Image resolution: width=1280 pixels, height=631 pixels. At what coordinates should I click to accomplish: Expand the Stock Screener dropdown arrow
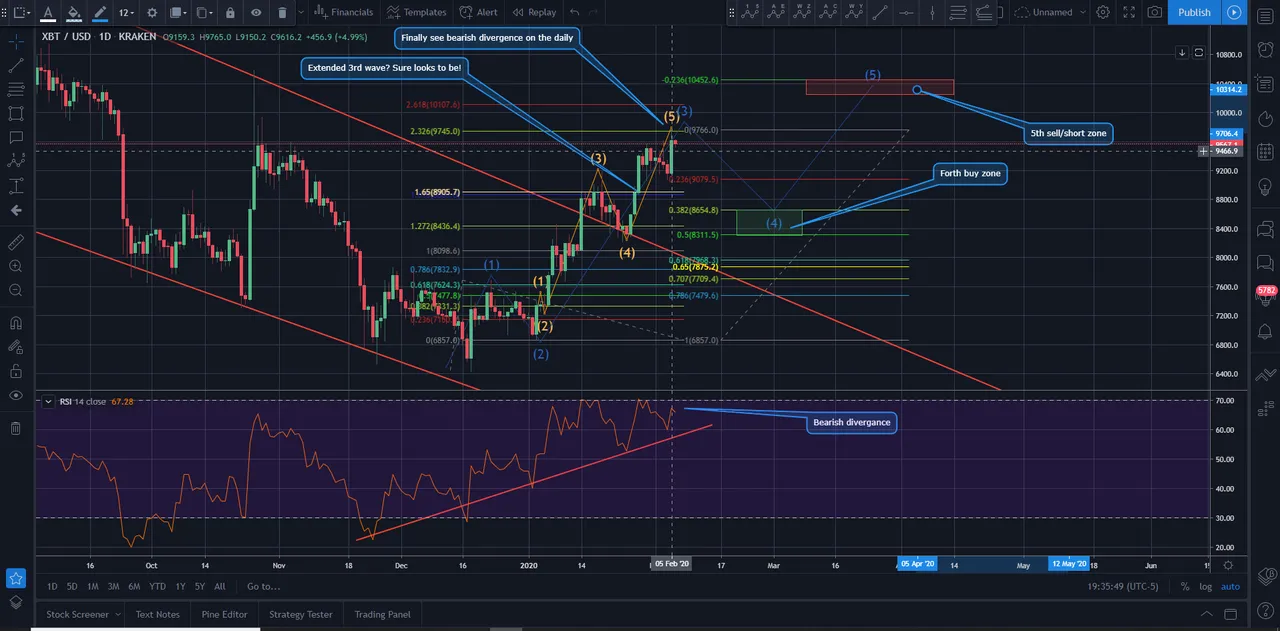pos(117,614)
